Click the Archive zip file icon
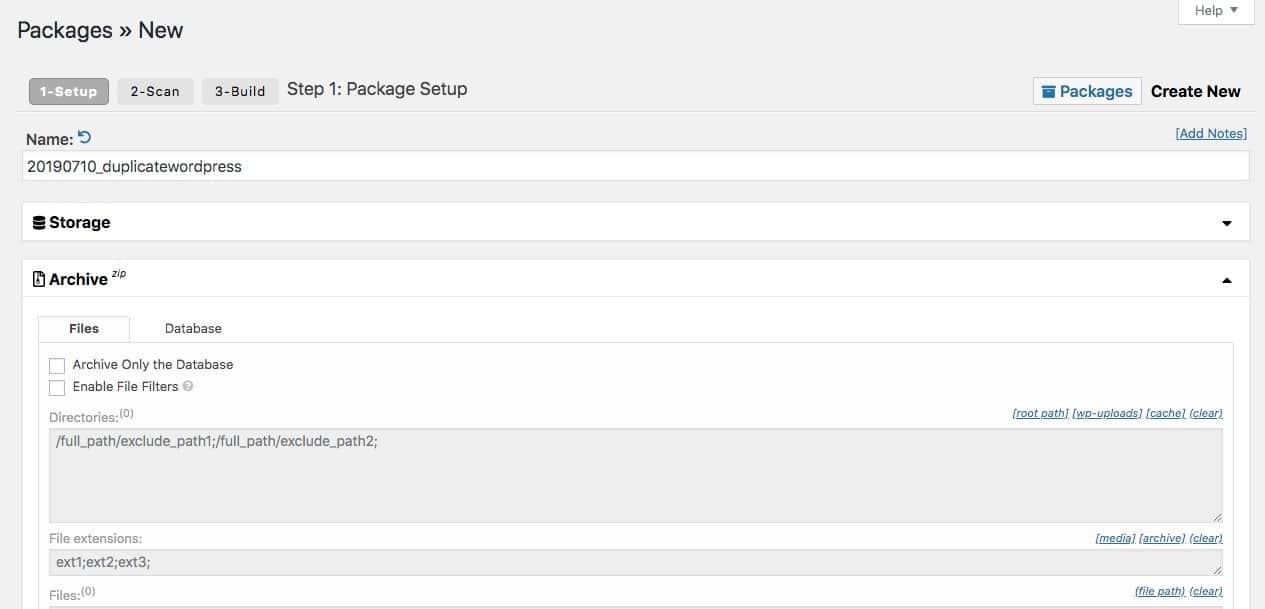1265x609 pixels. pos(38,279)
